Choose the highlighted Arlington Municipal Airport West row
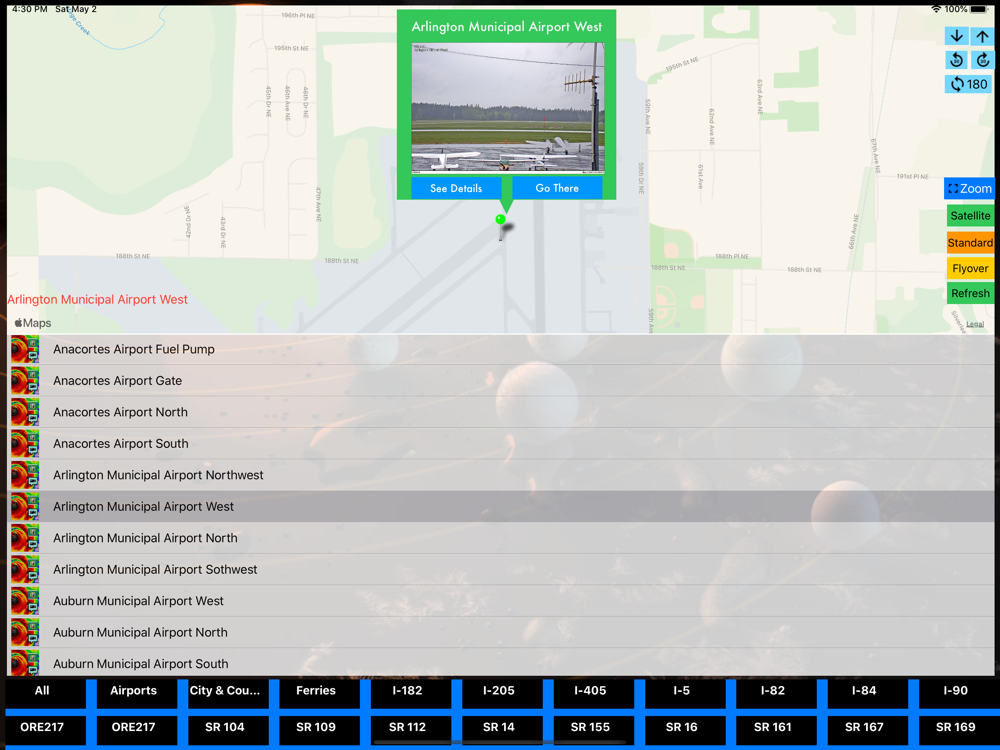 pyautogui.click(x=501, y=506)
